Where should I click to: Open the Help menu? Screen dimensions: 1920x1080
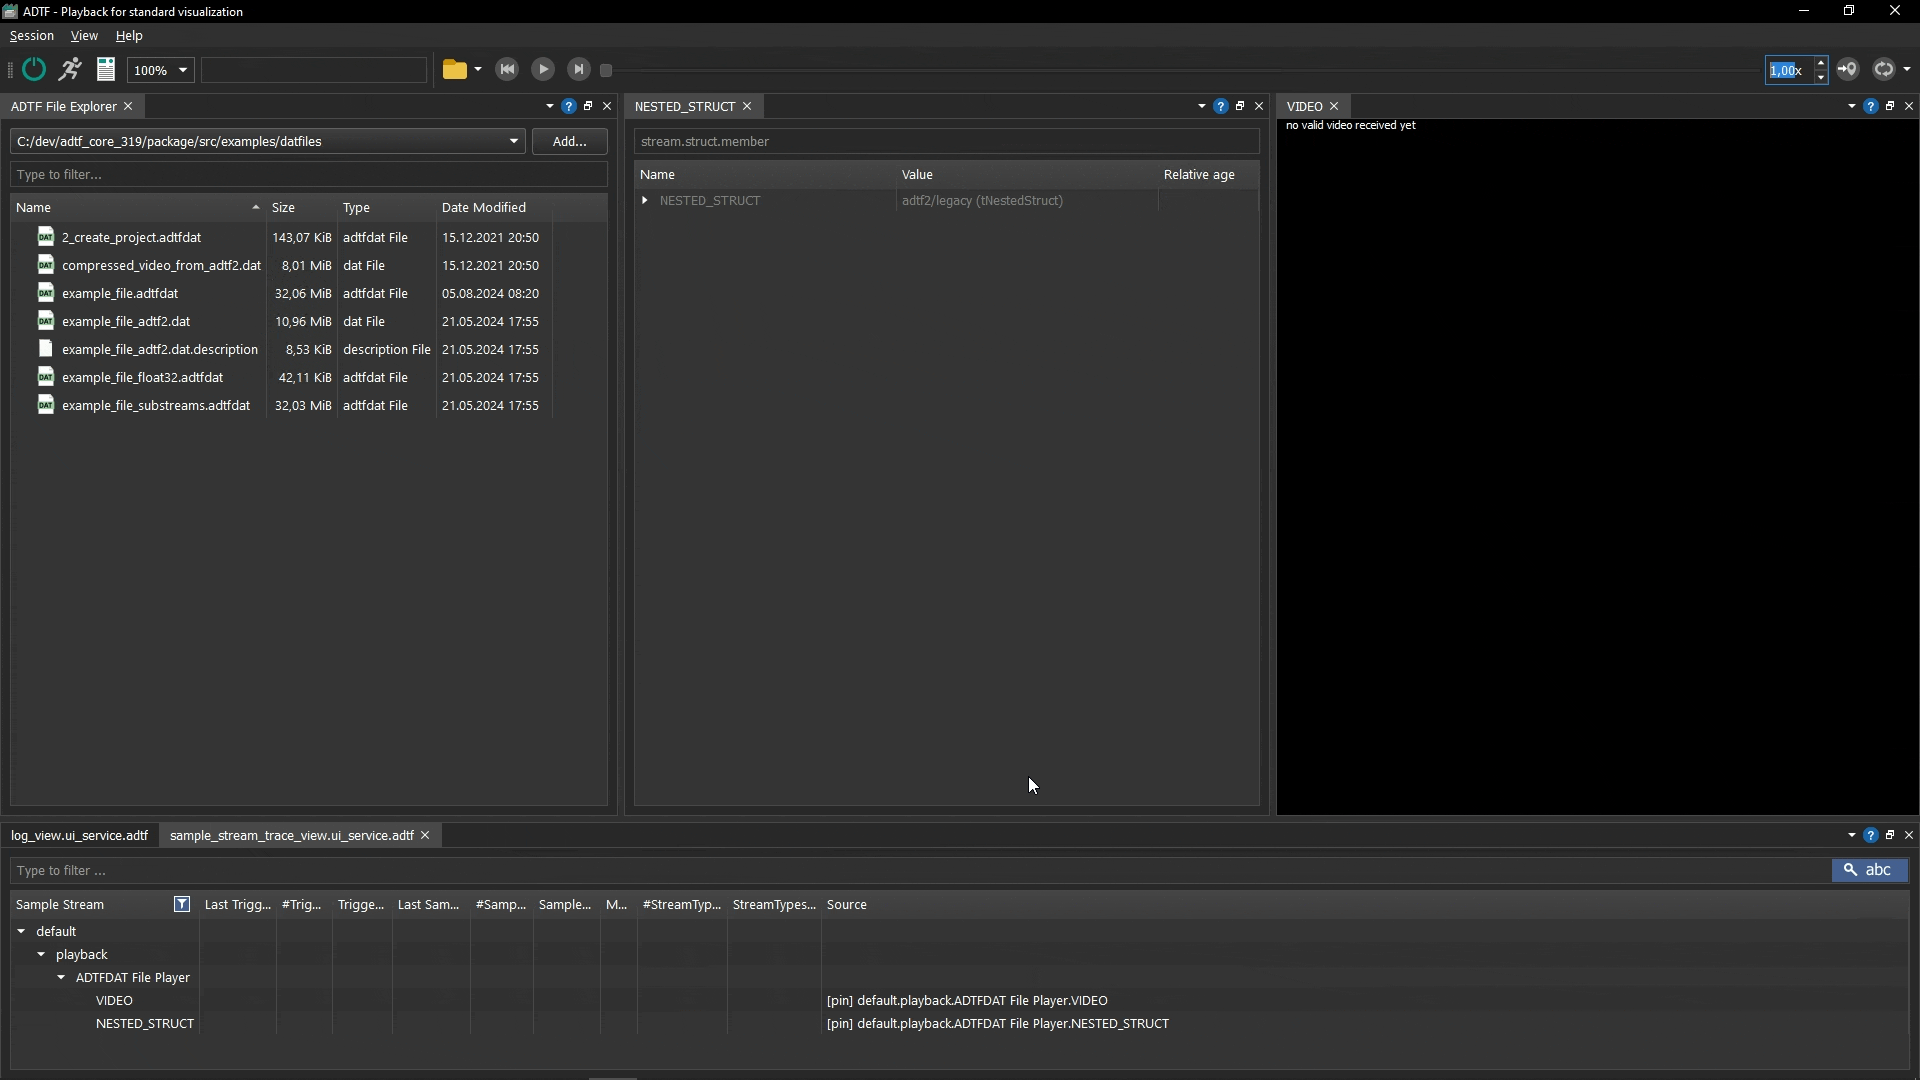[129, 35]
